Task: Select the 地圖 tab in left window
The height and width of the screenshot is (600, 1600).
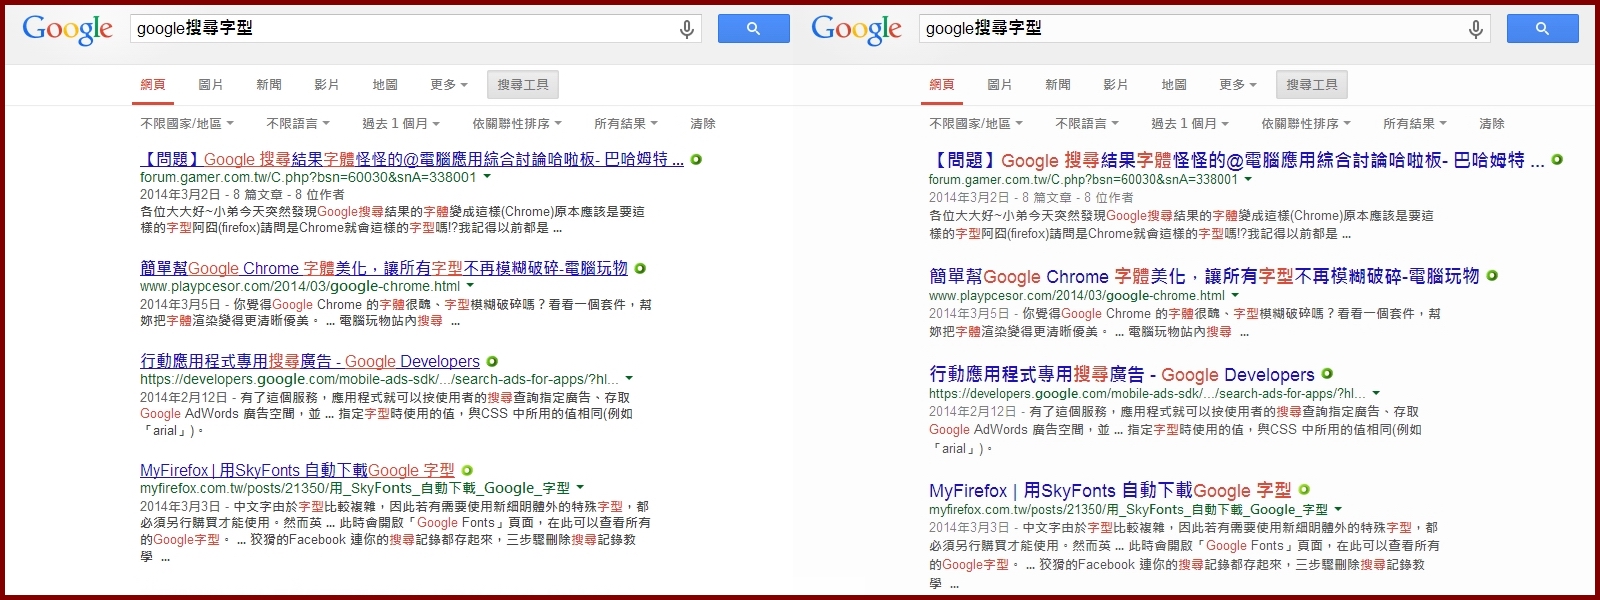Action: click(385, 85)
